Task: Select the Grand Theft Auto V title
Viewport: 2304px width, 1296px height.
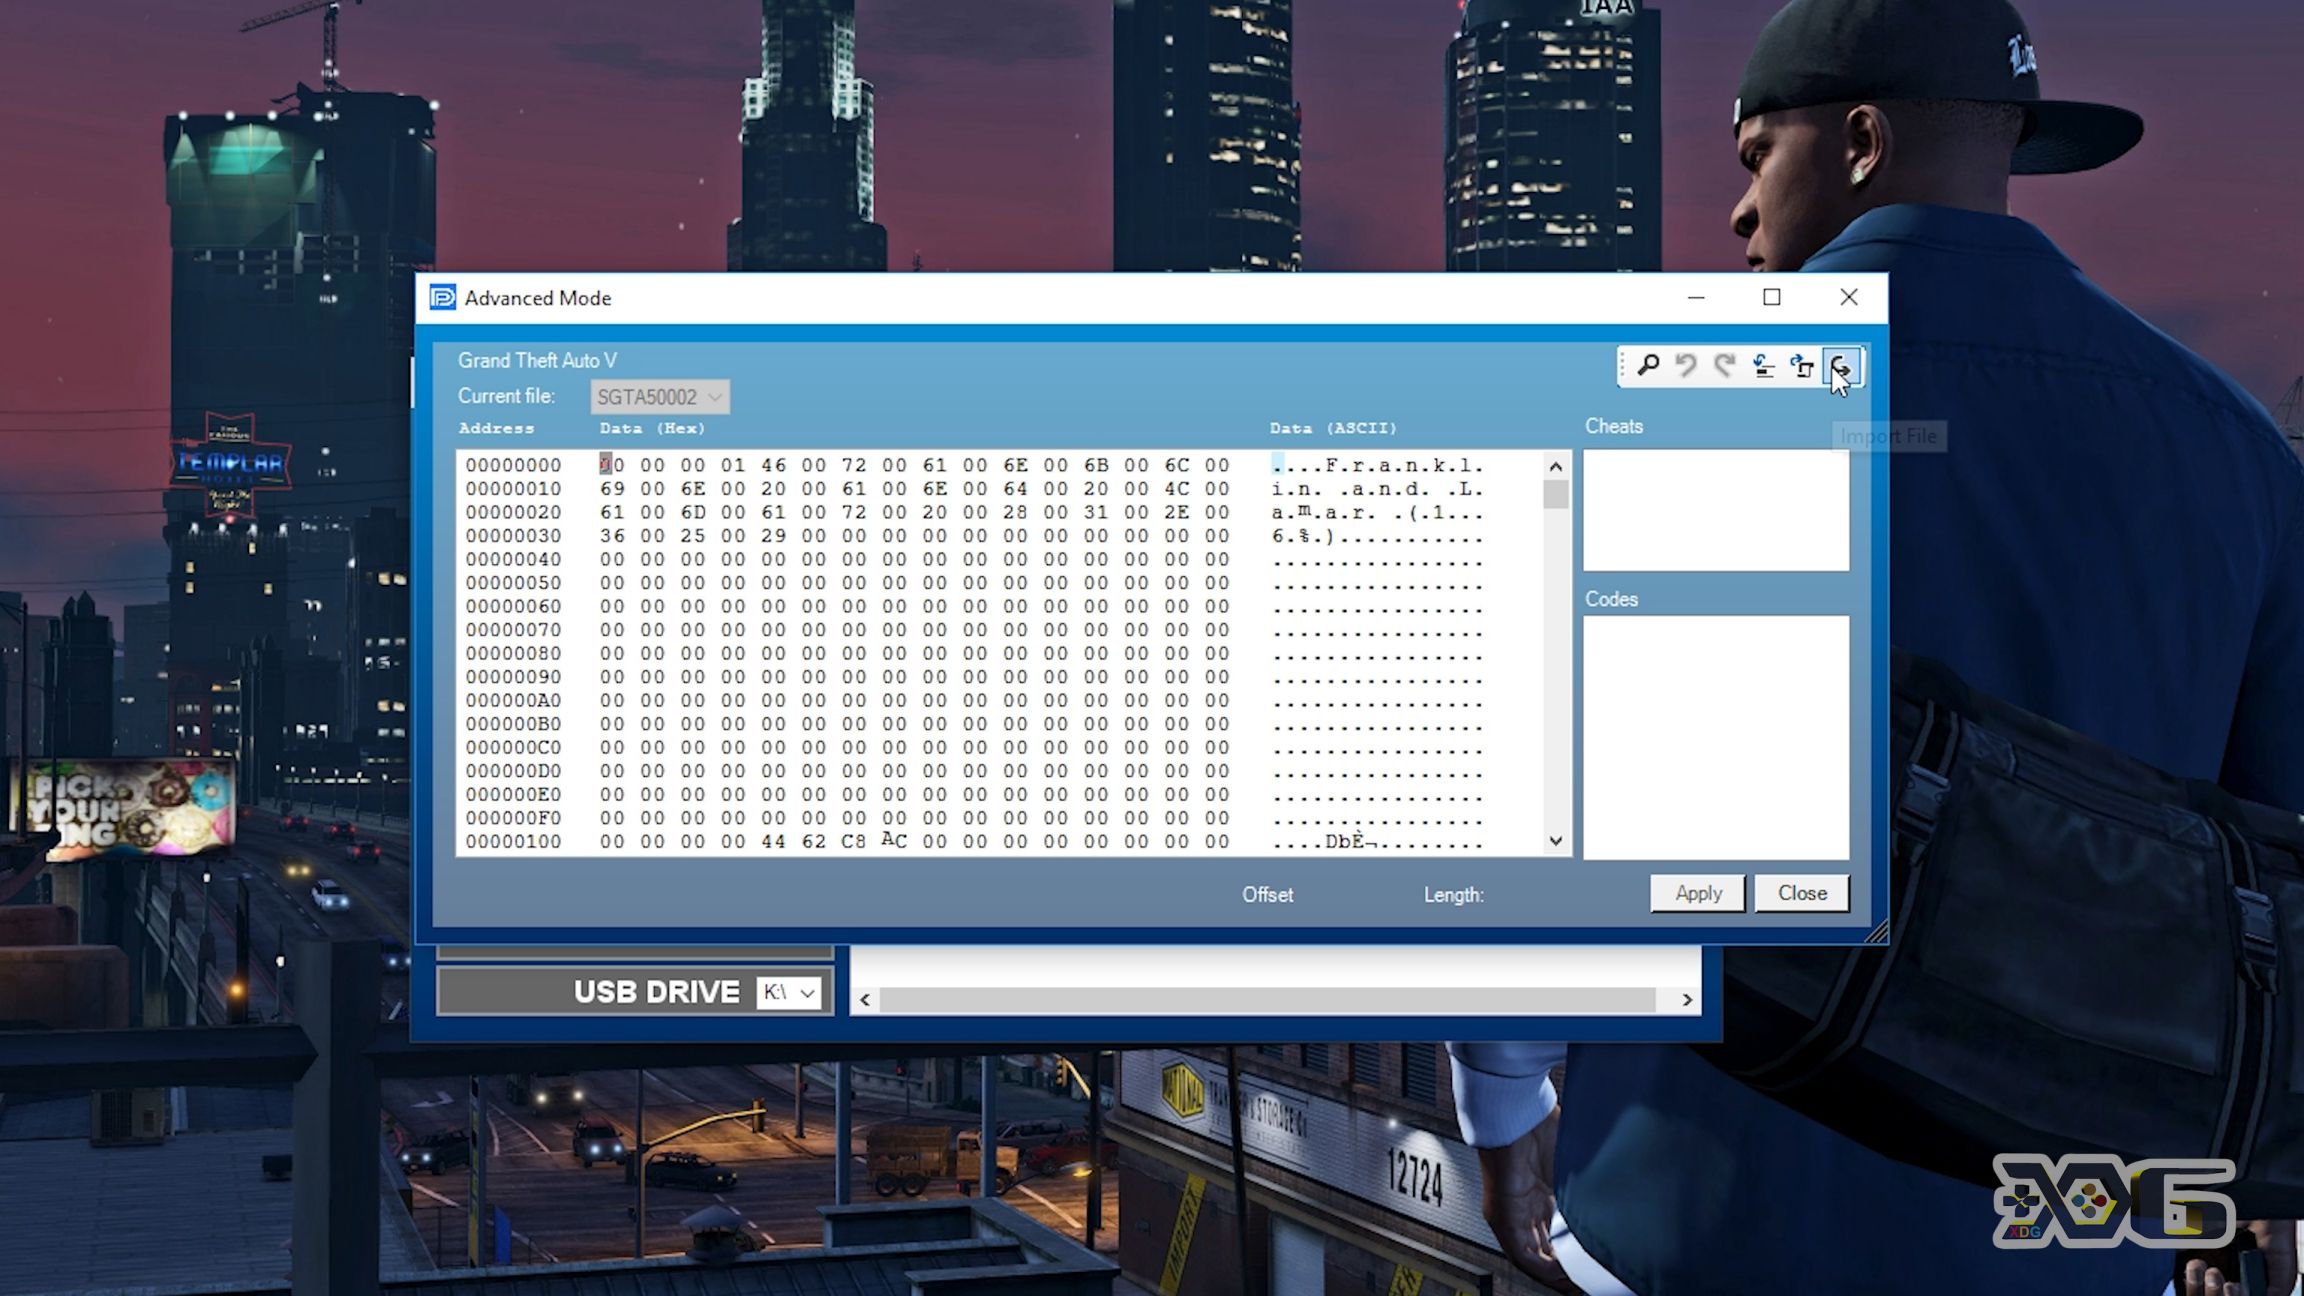Action: 538,359
